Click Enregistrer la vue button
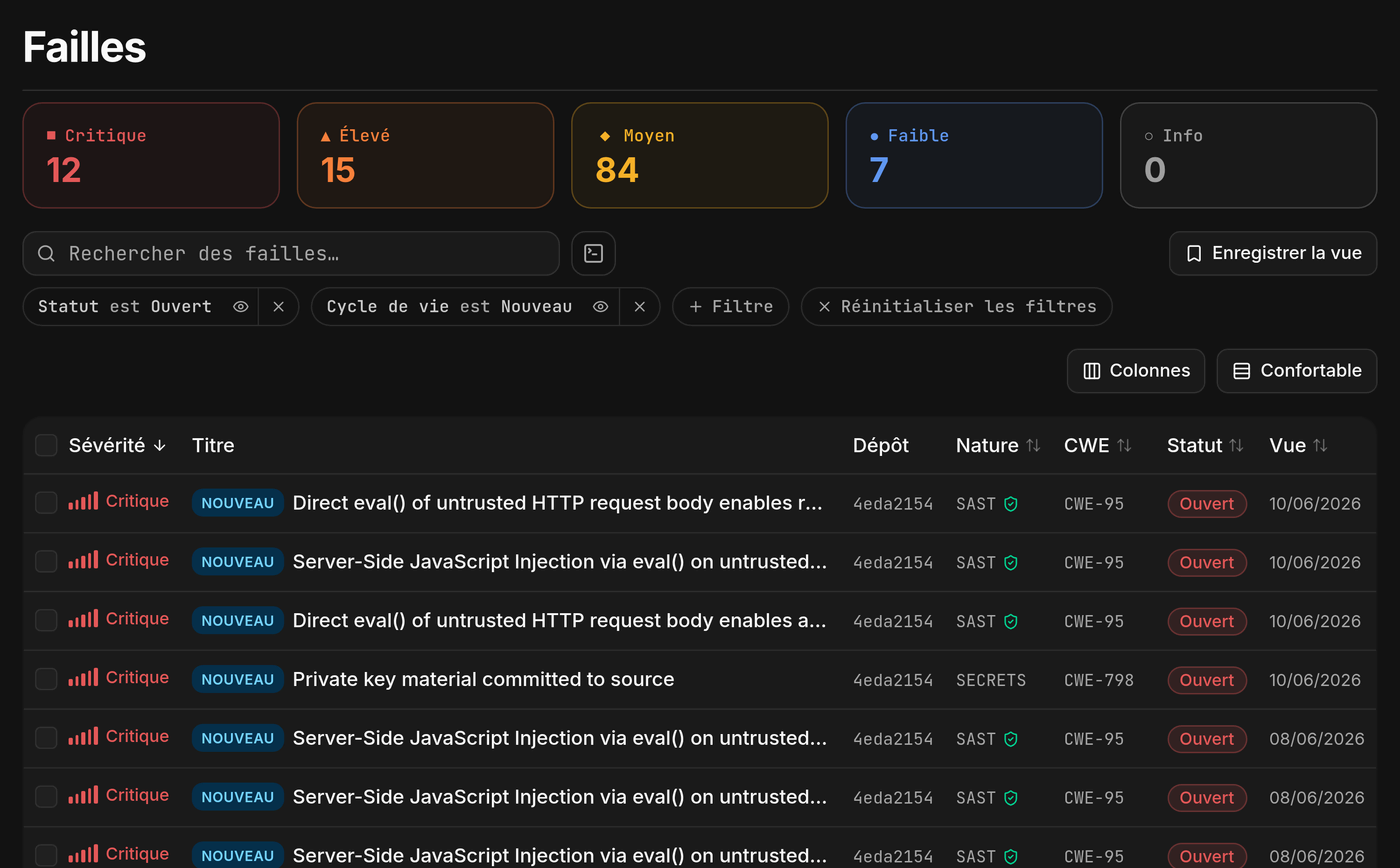1400x868 pixels. [1273, 253]
